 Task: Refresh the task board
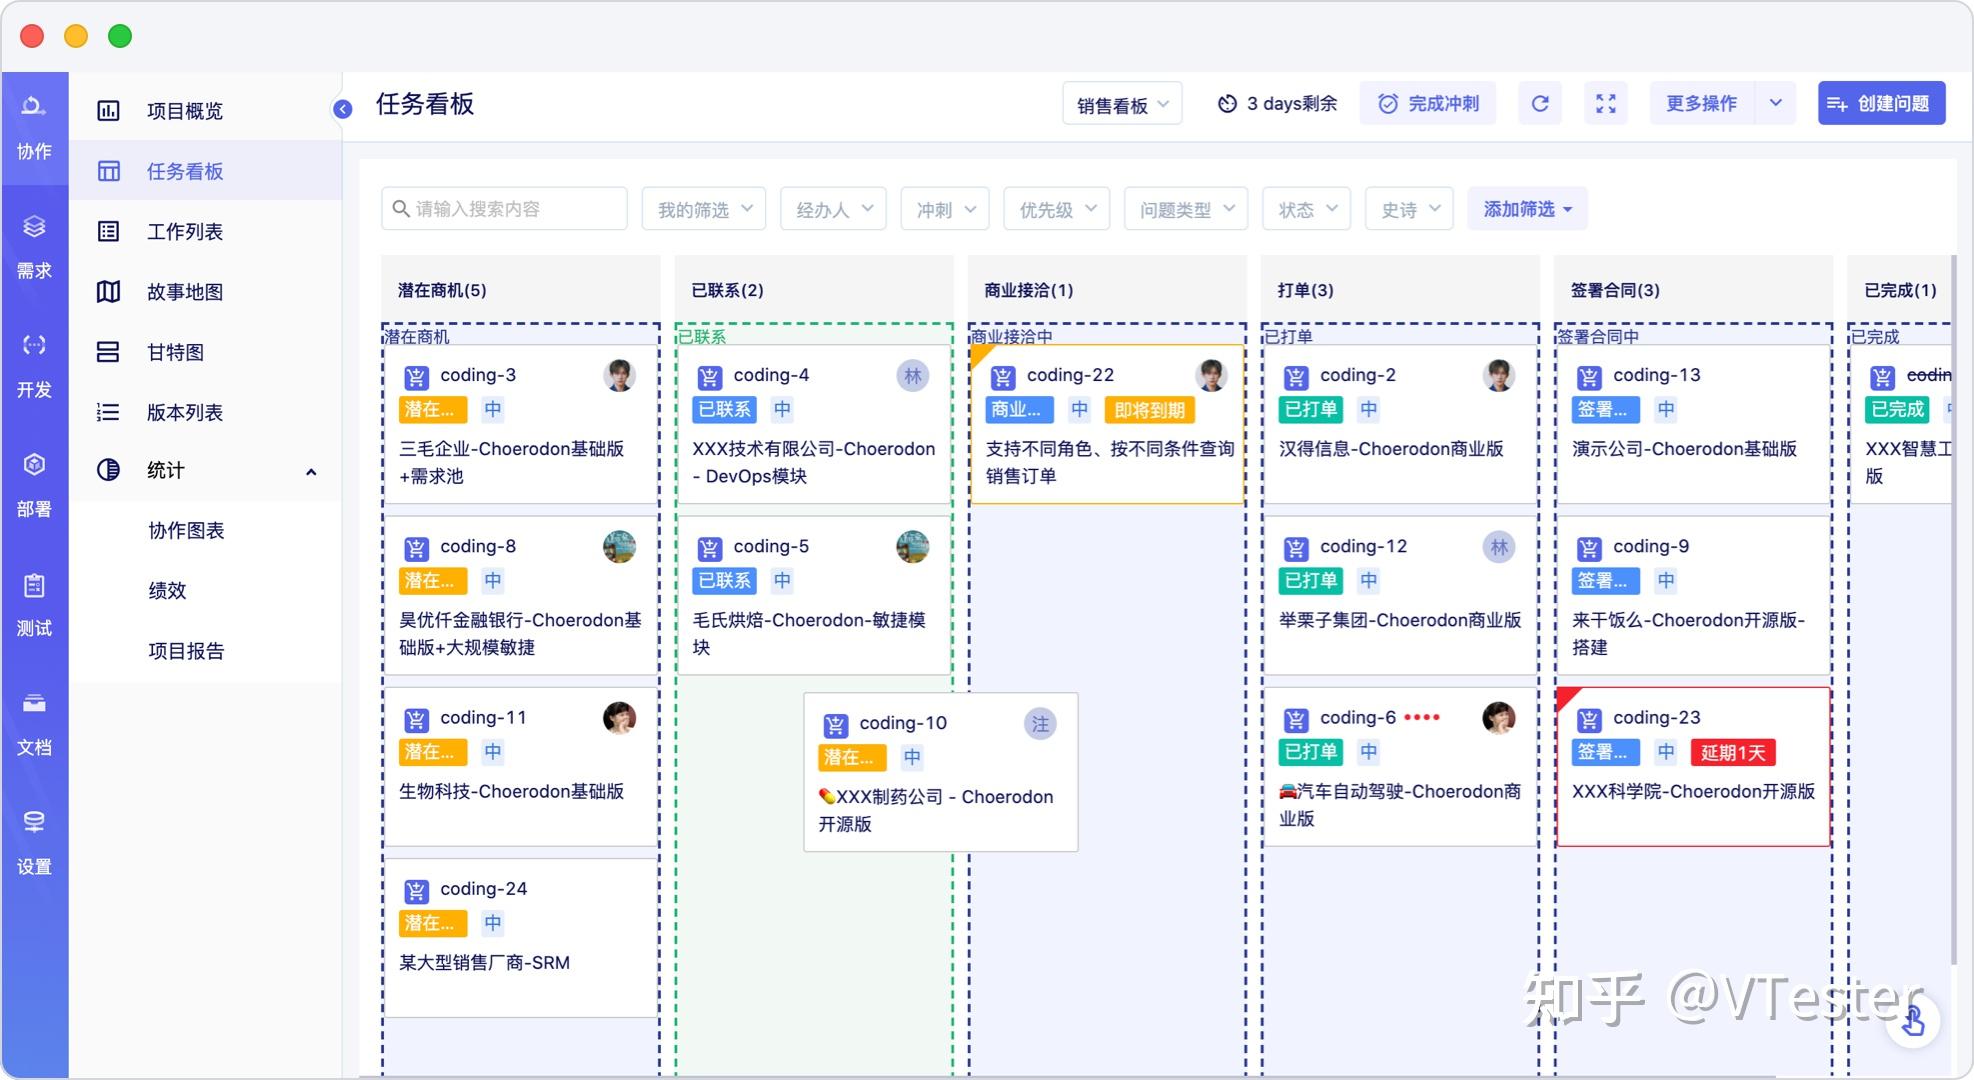click(x=1540, y=103)
